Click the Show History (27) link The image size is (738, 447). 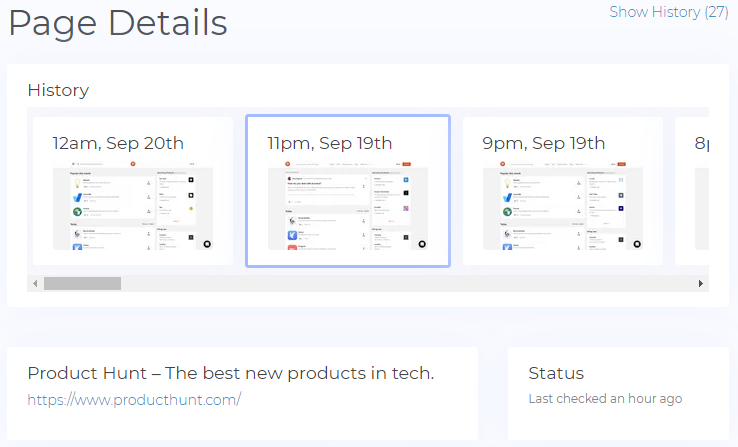(668, 12)
